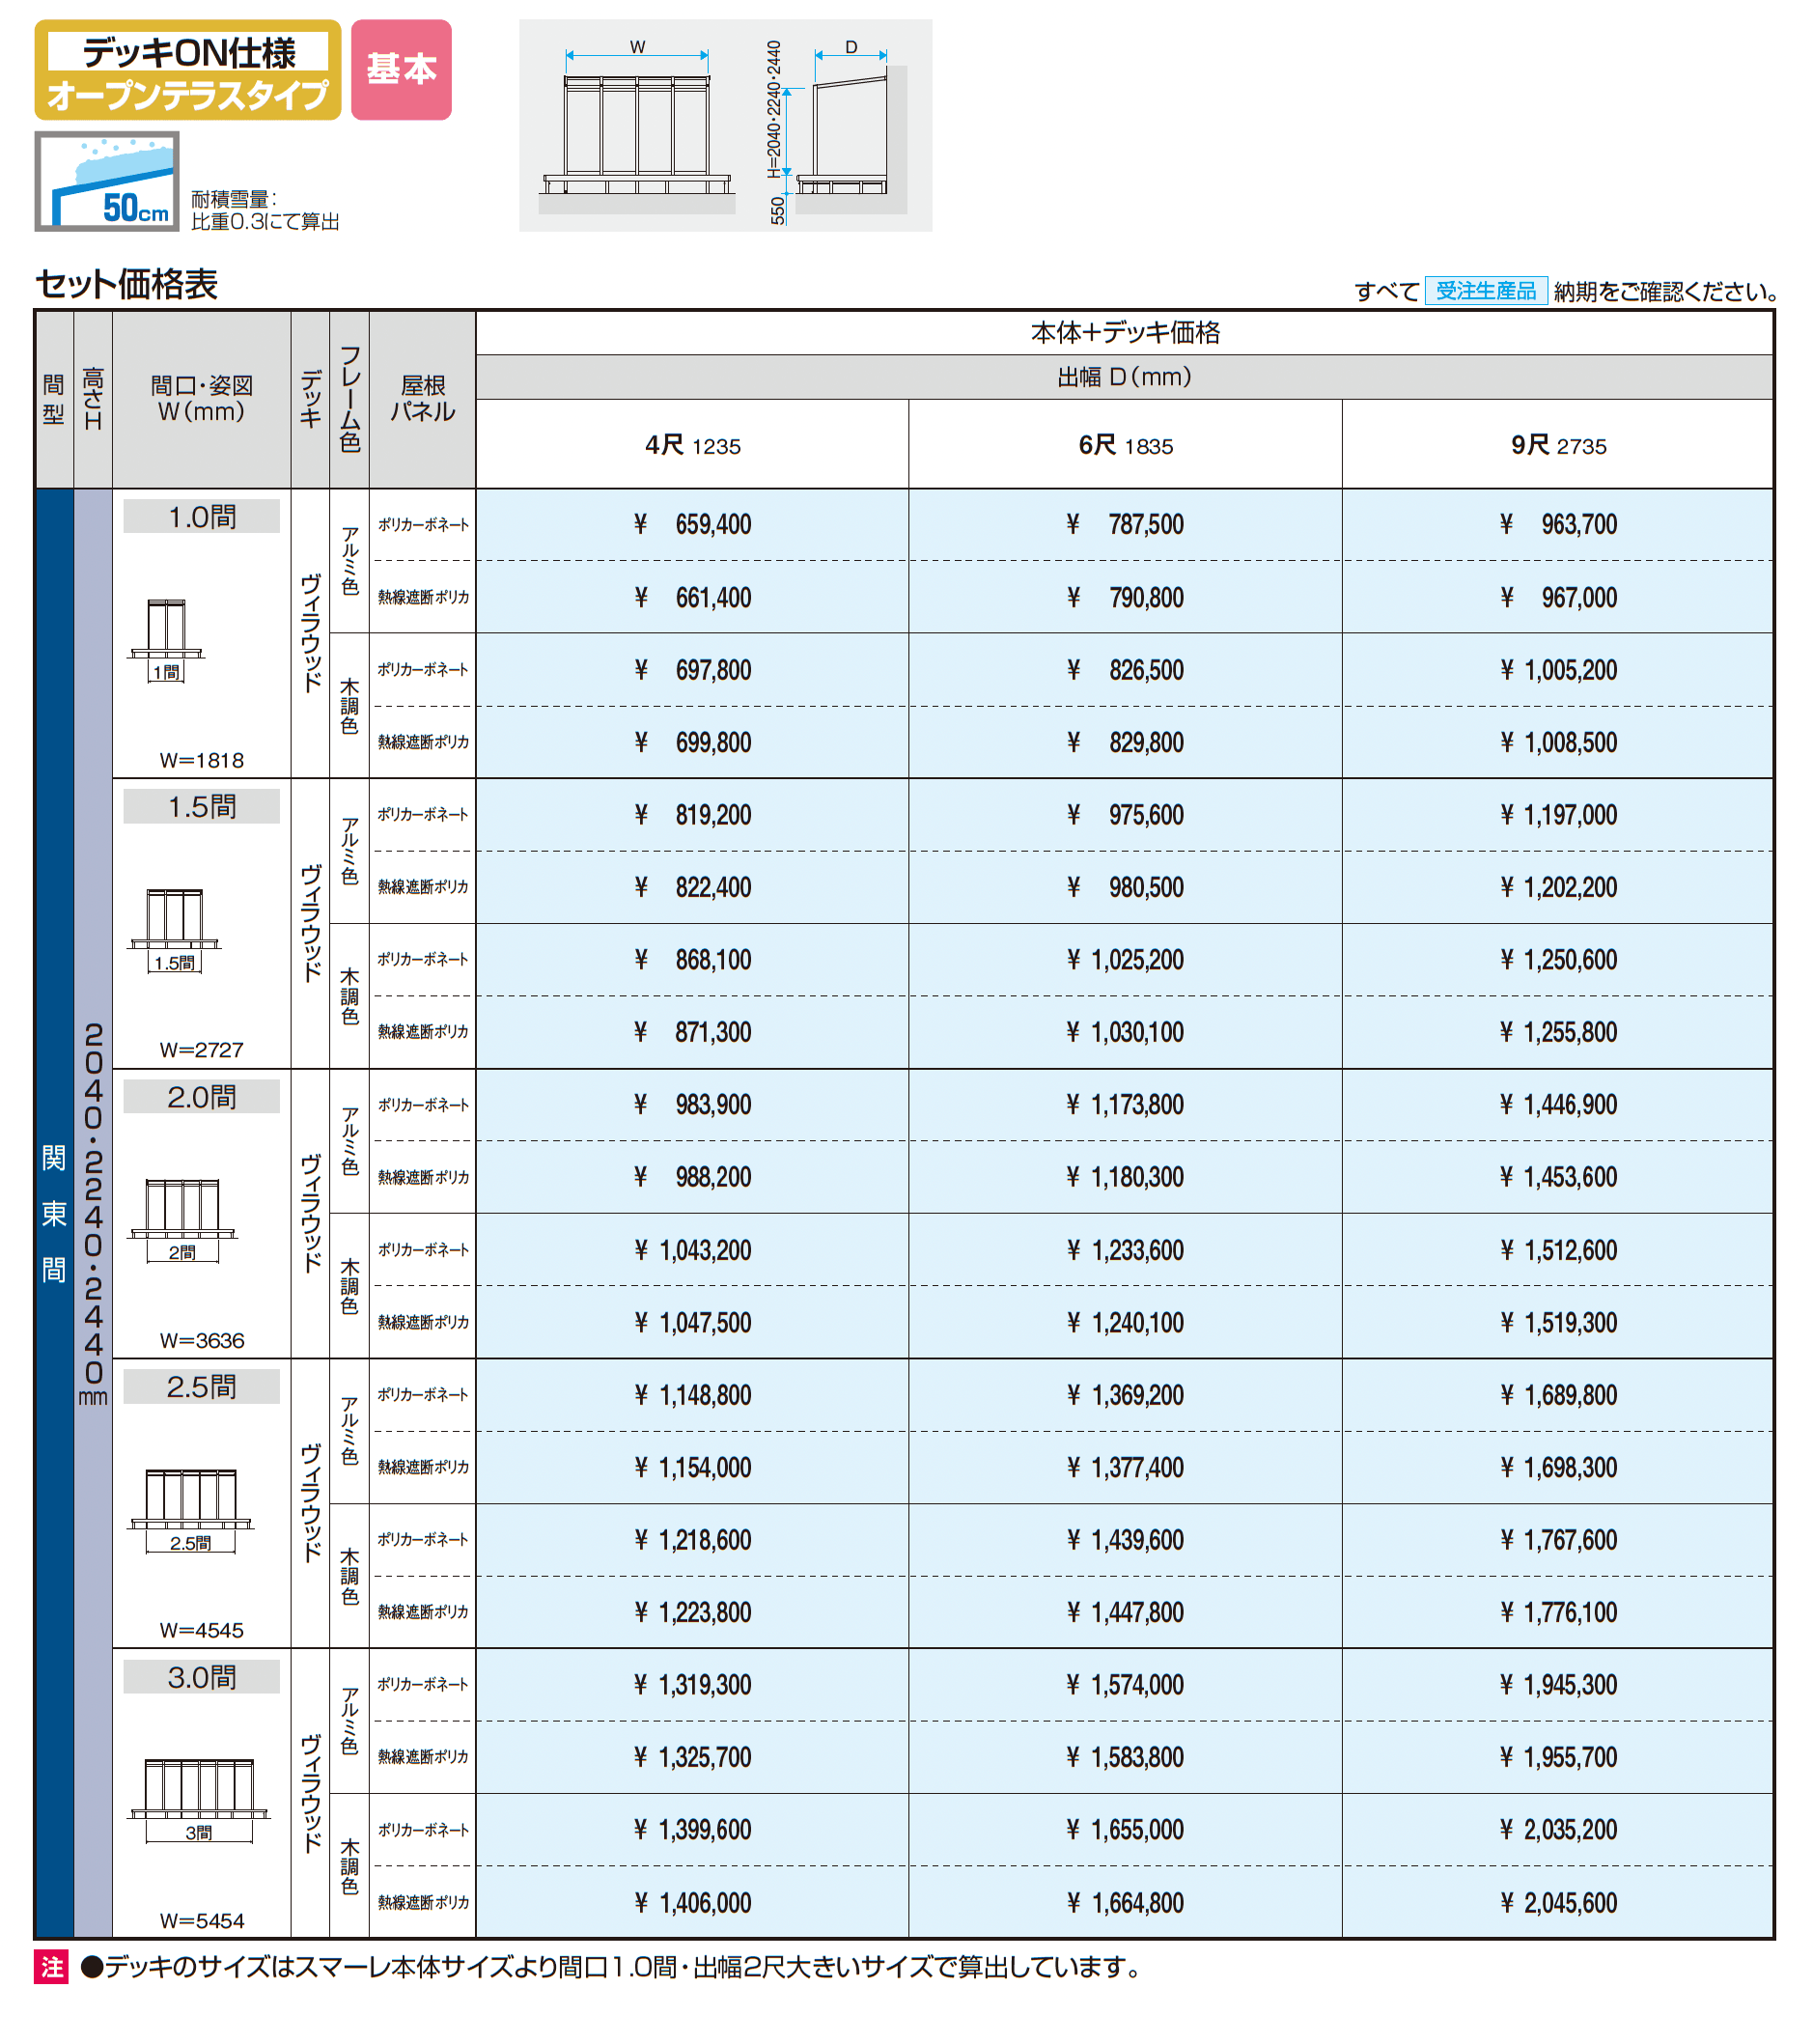The width and height of the screenshot is (1813, 2044).
Task: Select the ¥1,180,300 price cell
Action: point(1125,1177)
